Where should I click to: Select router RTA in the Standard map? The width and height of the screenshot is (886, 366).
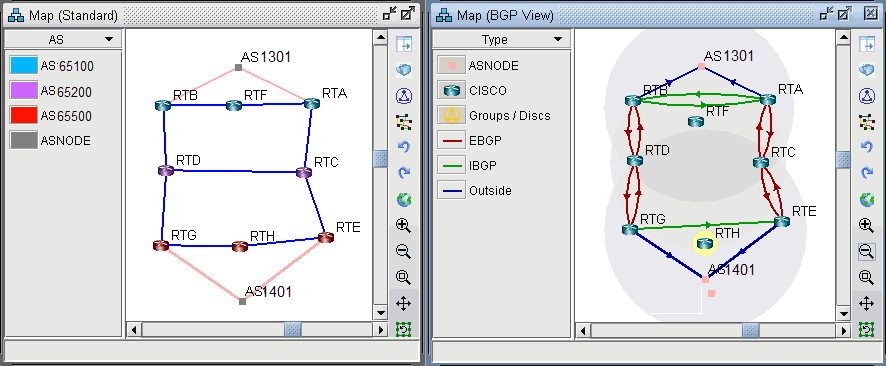311,103
